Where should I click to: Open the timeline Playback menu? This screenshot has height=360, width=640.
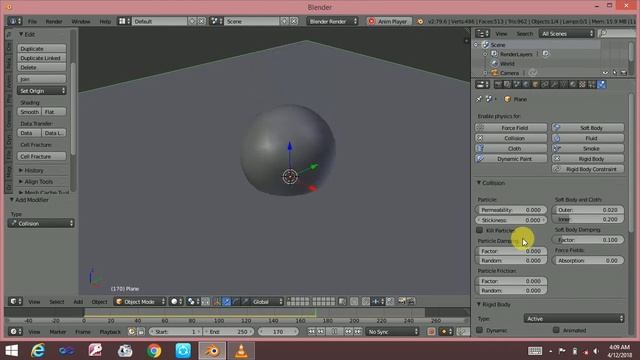coord(110,332)
